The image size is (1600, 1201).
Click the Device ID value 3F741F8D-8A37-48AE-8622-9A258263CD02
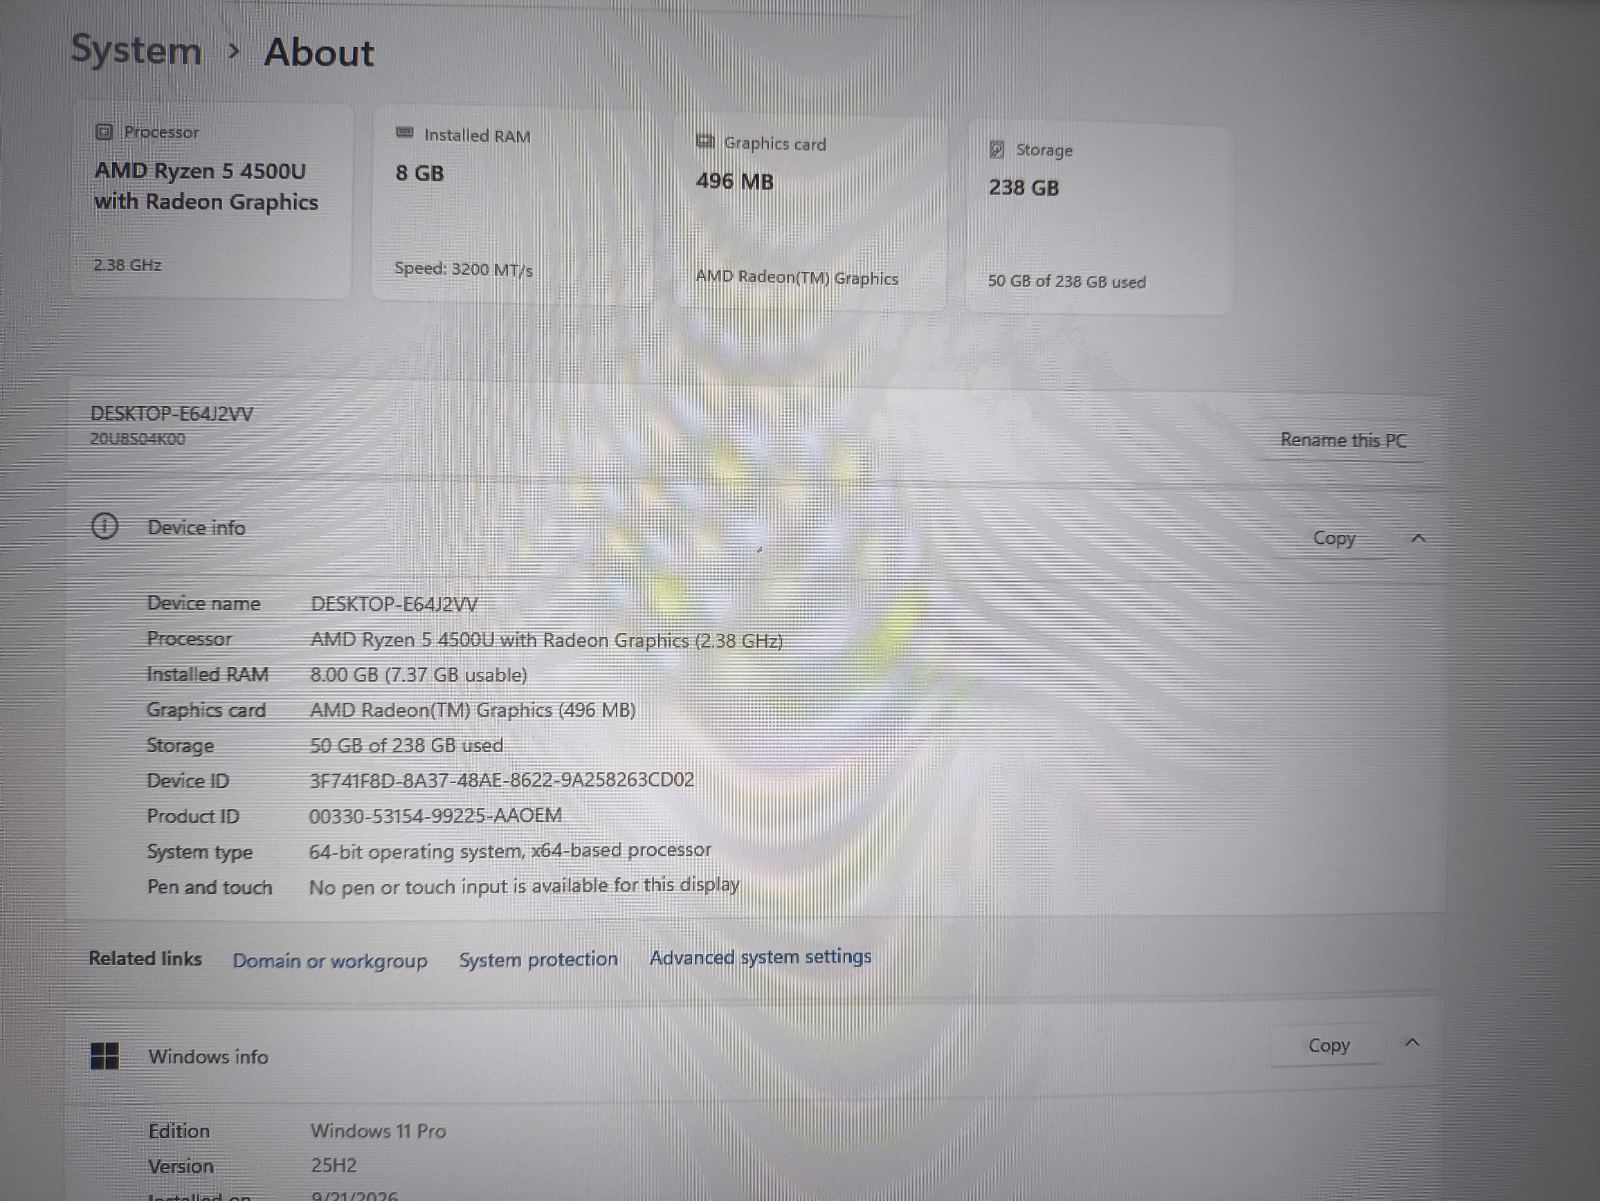(501, 780)
